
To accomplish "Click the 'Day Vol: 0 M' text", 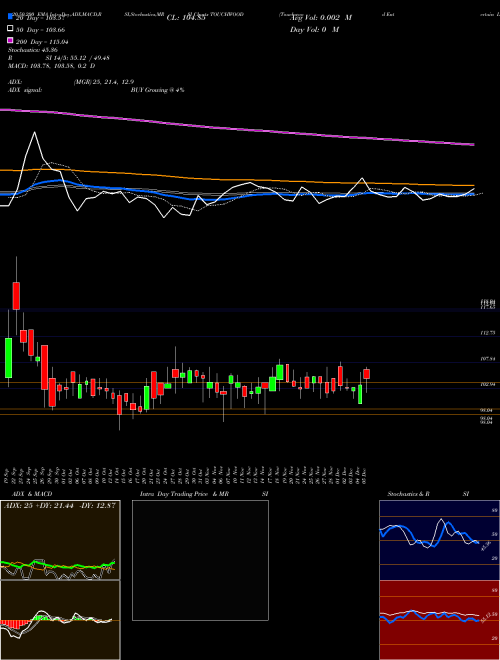I will tap(315, 29).
